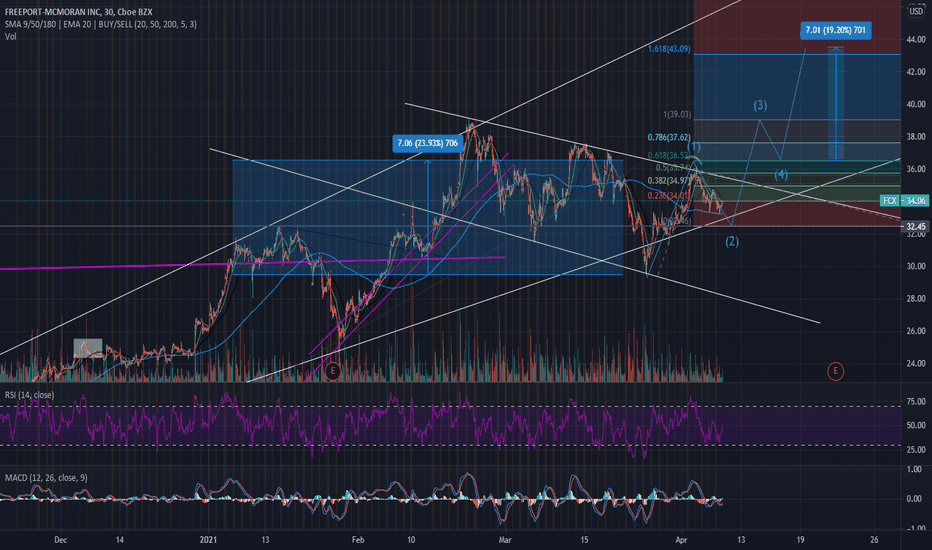Select the Elliott wave (1) label

pyautogui.click(x=694, y=147)
